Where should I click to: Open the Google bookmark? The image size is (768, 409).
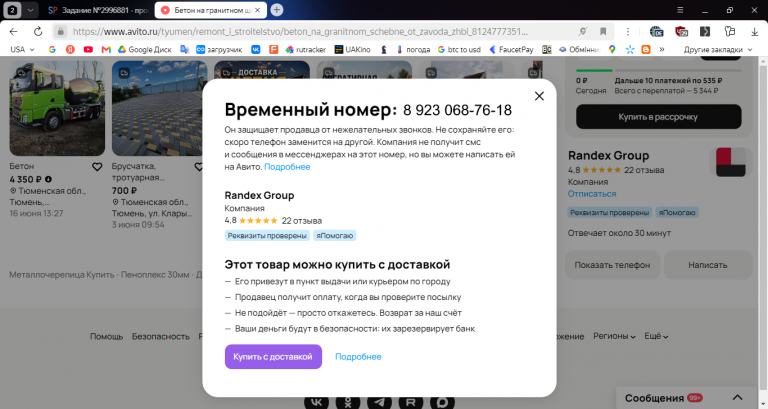pyautogui.click(x=52, y=49)
